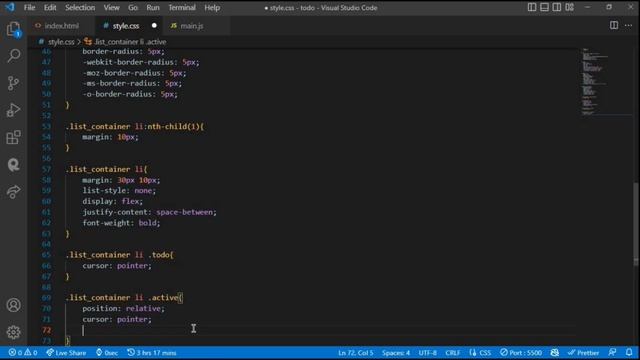The image size is (640, 360).
Task: Open Customize Layout icon
Action: click(569, 7)
